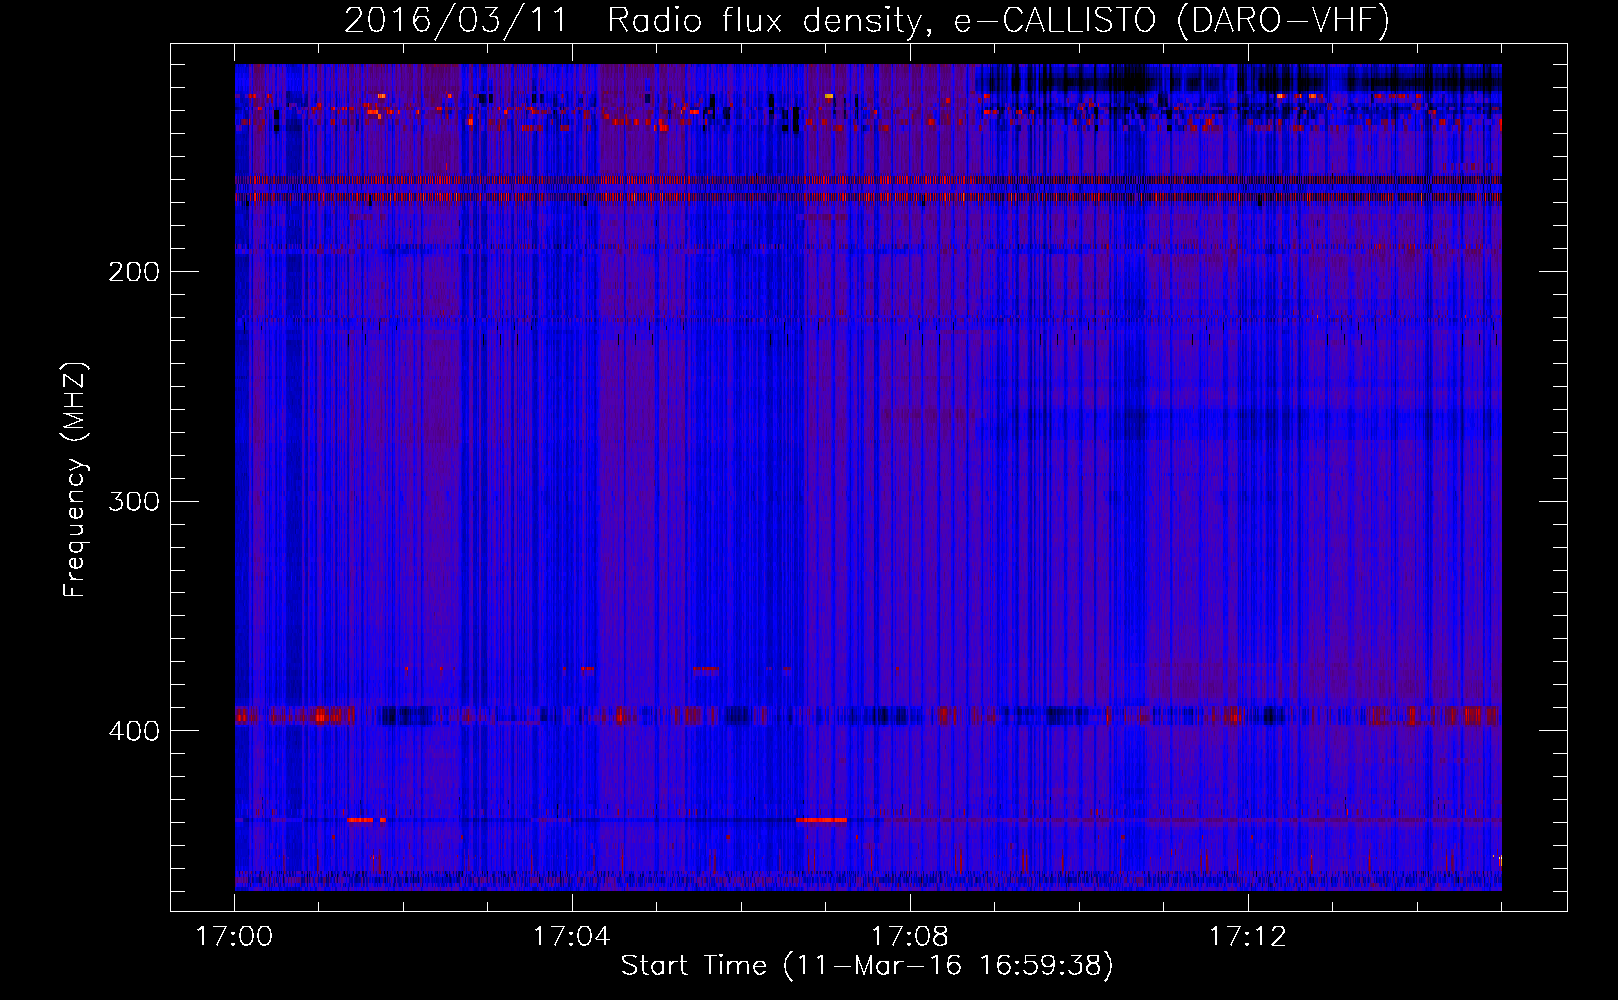Click the 300 frequency tick label
The image size is (1618, 1000).
pyautogui.click(x=133, y=501)
